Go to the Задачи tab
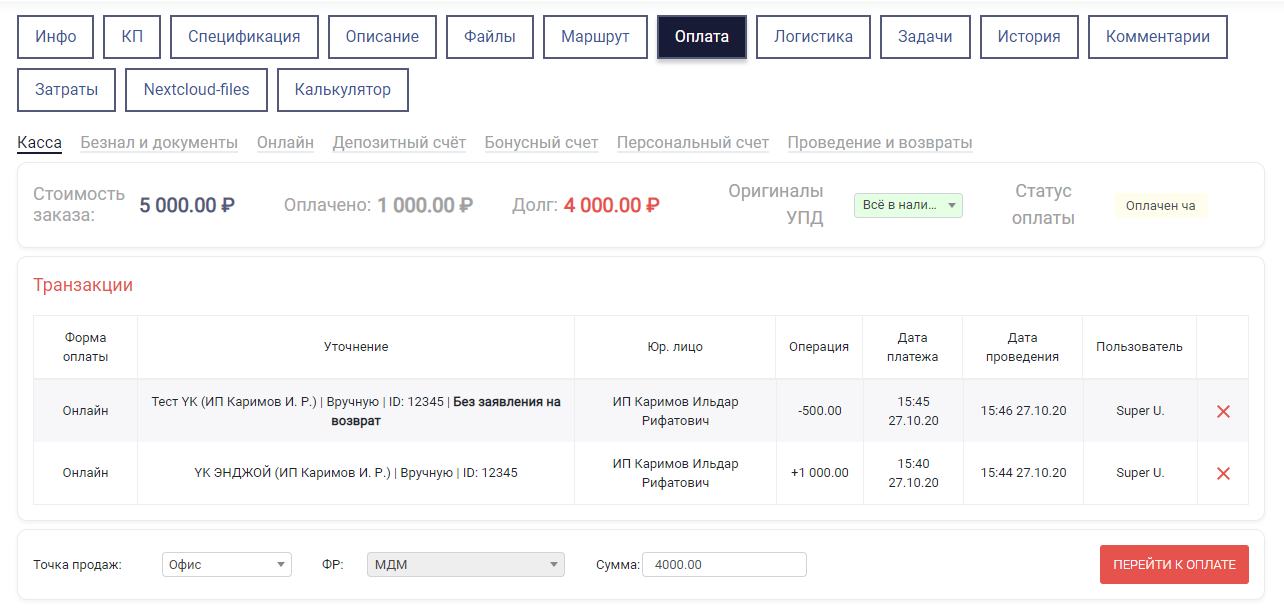The height and width of the screenshot is (616, 1284). tap(925, 37)
